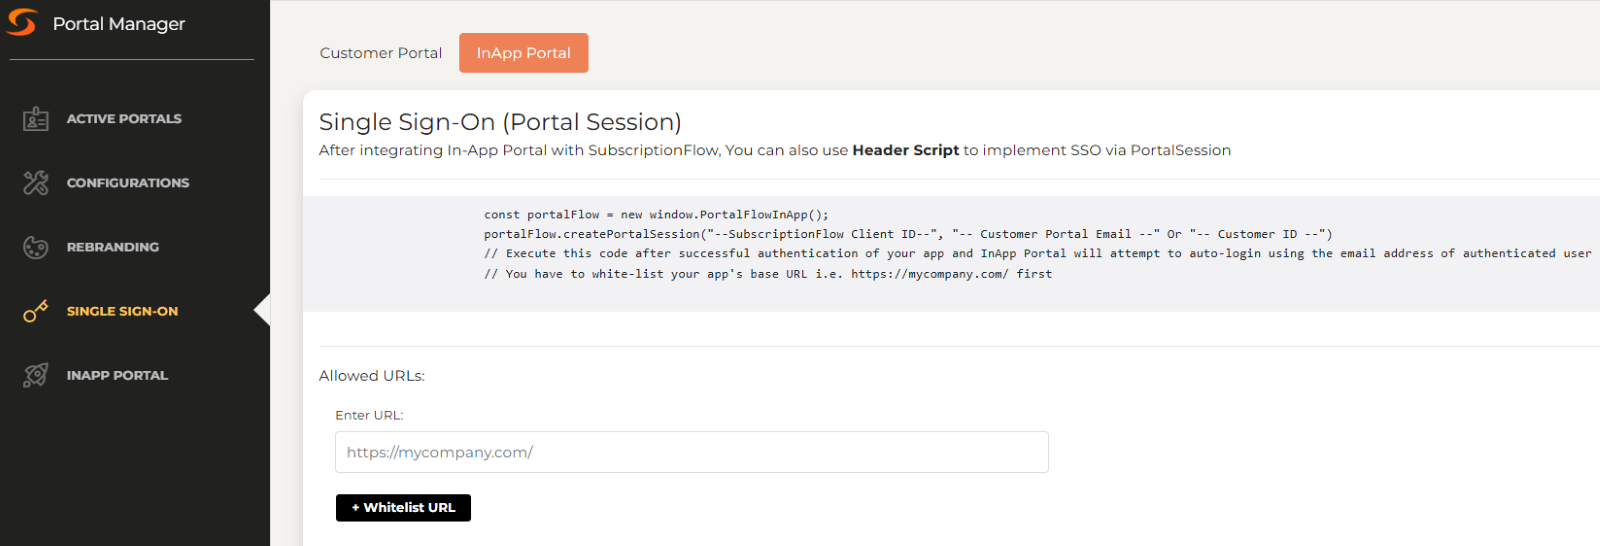Image resolution: width=1600 pixels, height=546 pixels.
Task: Select Single Sign-On menu label
Action: click(x=122, y=311)
